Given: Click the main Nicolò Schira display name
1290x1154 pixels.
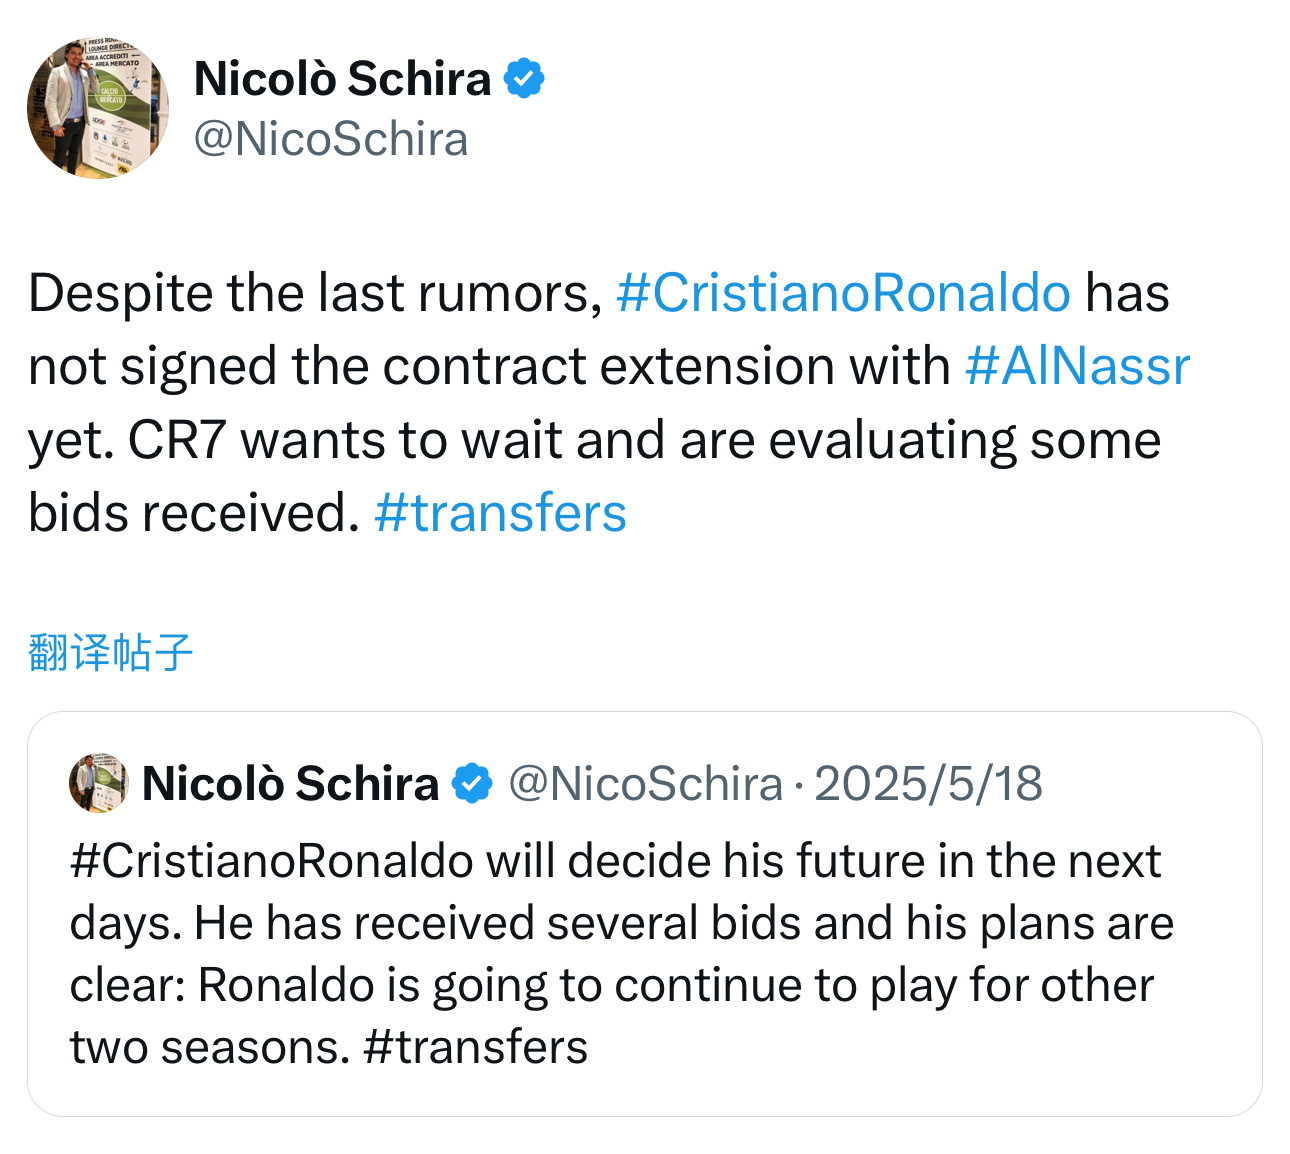Looking at the screenshot, I should [x=342, y=78].
